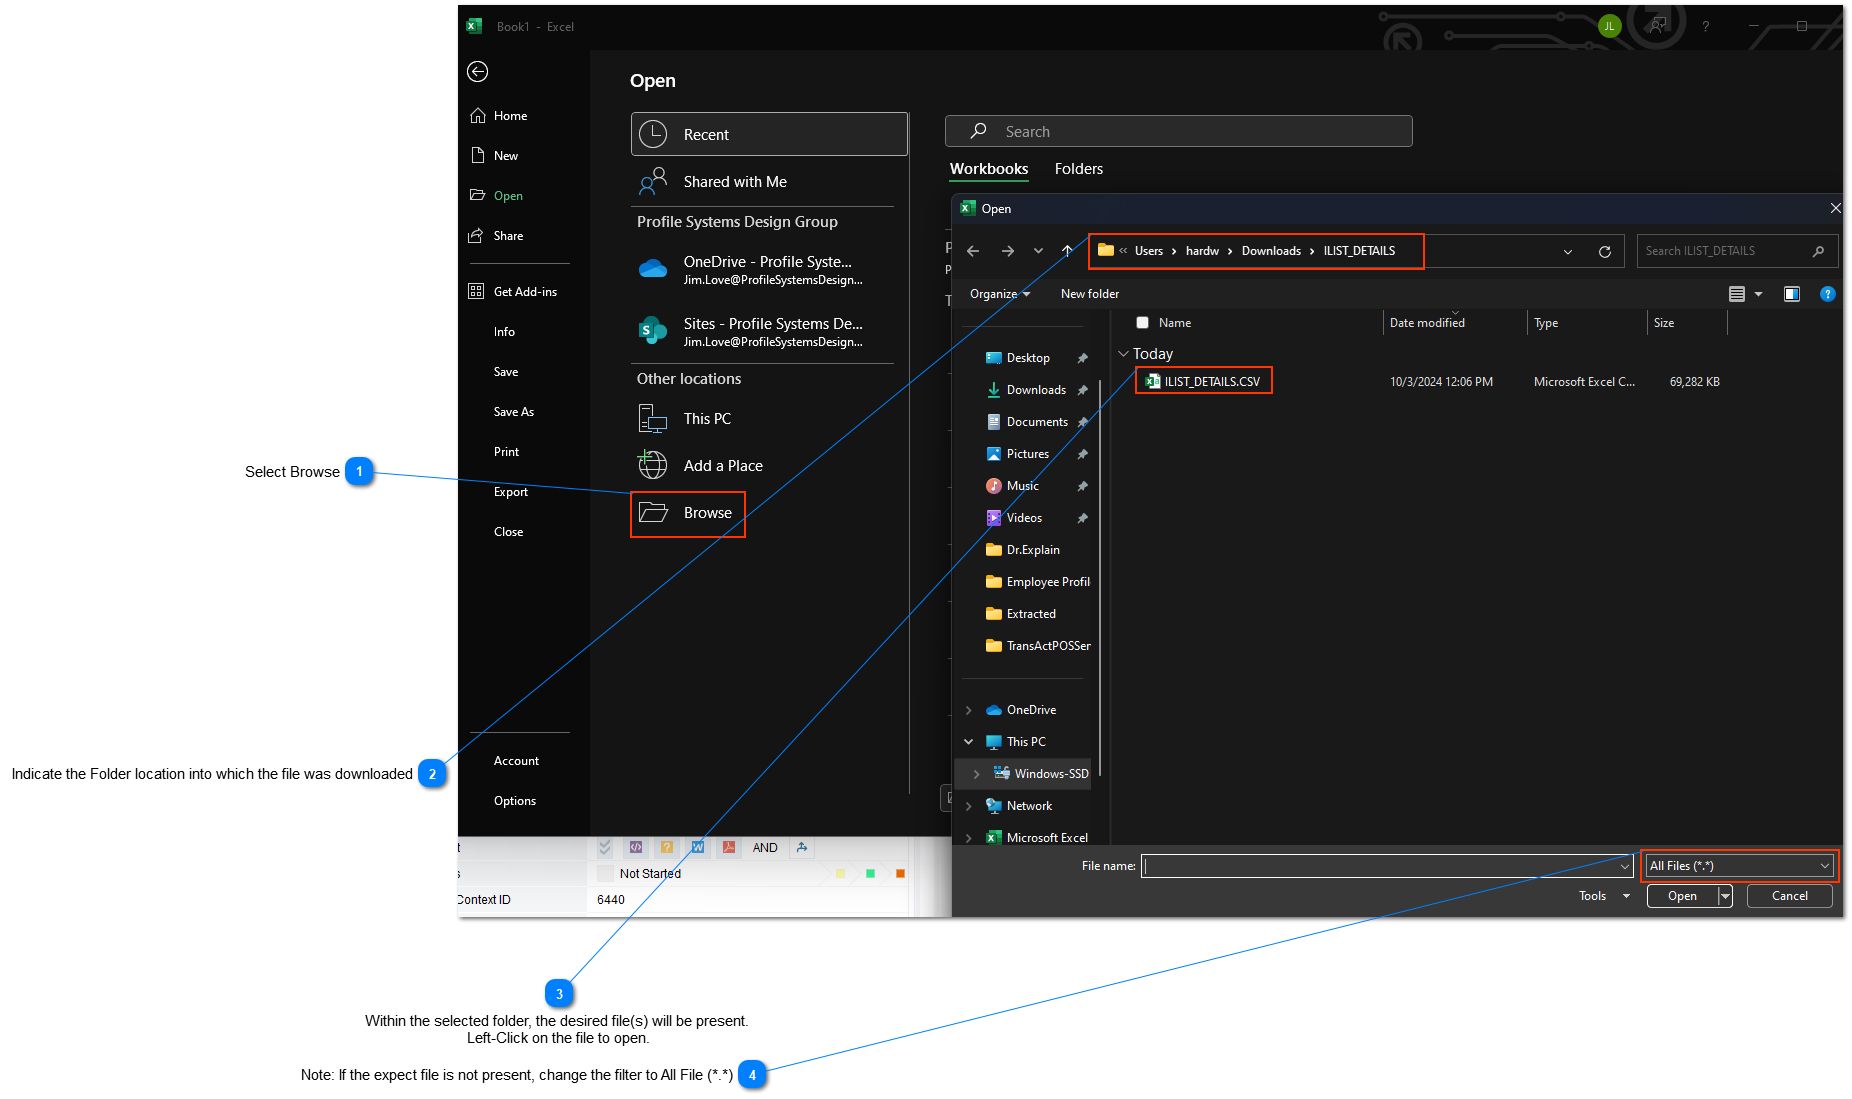The image size is (1852, 1099).
Task: Open the Home page in sidebar
Action: (499, 116)
